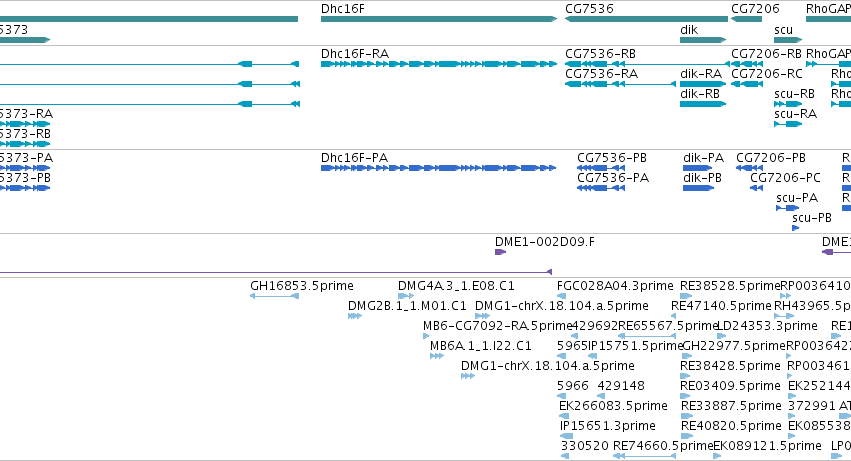The height and width of the screenshot is (461, 851).
Task: Select the dik-PB protein bar
Action: pyautogui.click(x=698, y=188)
